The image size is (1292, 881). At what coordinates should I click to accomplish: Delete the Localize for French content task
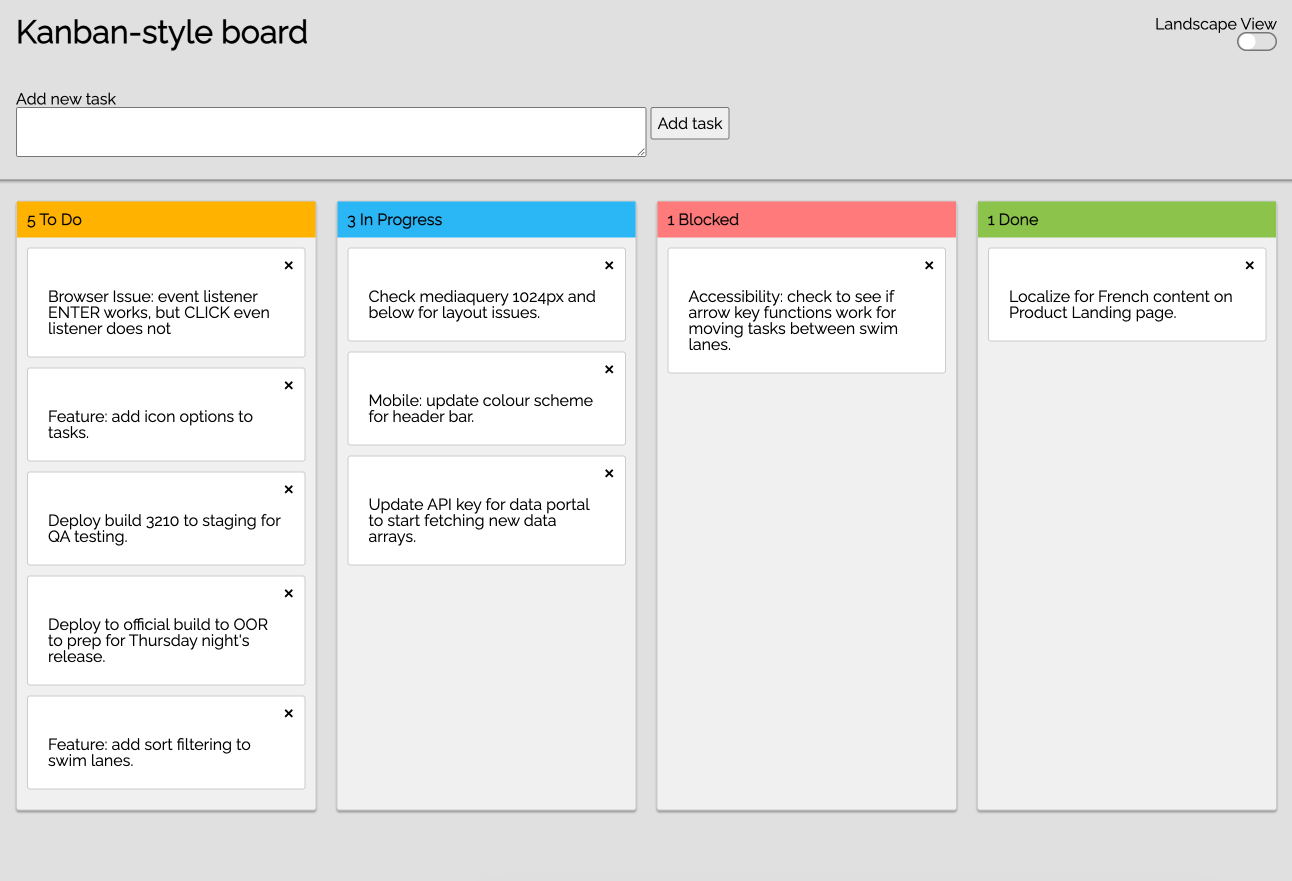(x=1249, y=266)
